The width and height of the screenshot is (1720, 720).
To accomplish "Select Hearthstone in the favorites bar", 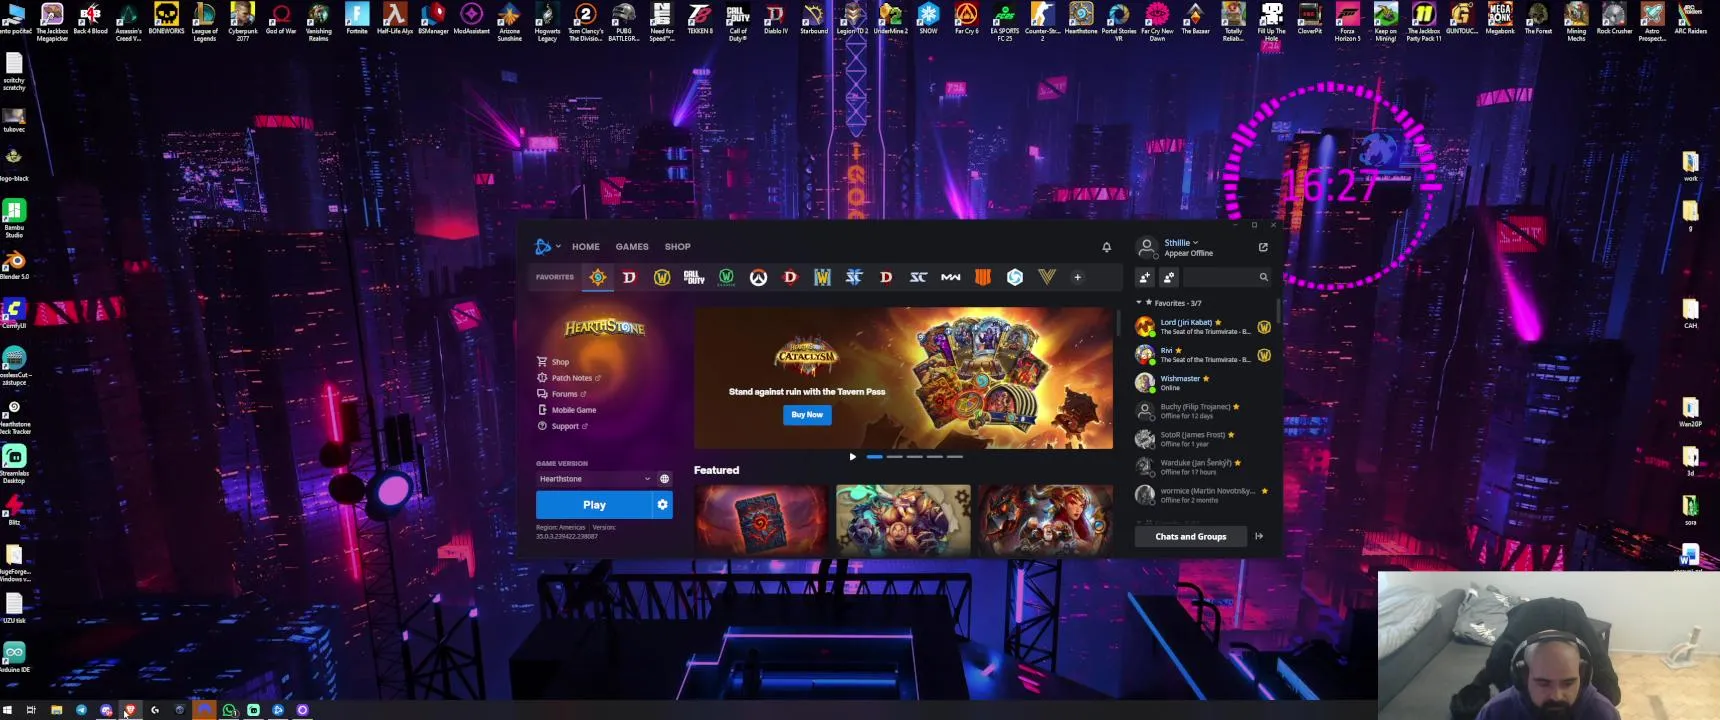I will [x=598, y=277].
